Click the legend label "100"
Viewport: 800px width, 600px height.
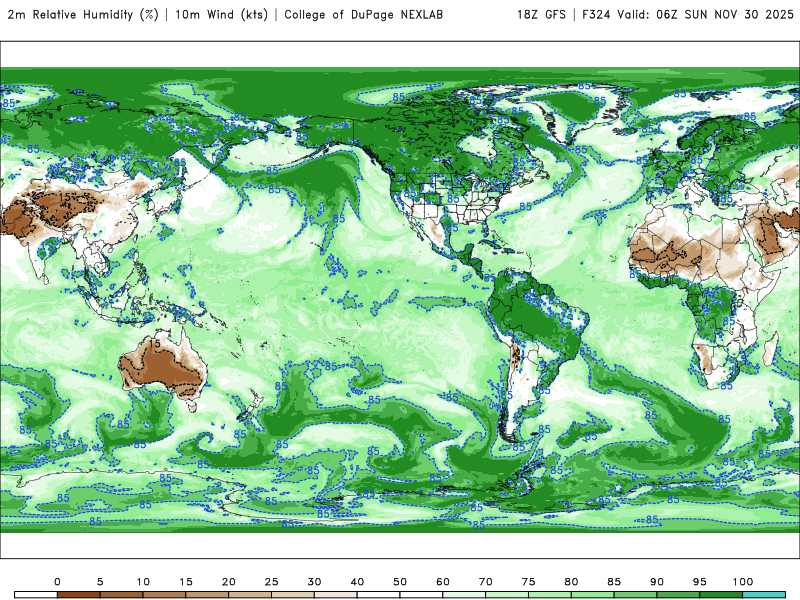click(743, 582)
